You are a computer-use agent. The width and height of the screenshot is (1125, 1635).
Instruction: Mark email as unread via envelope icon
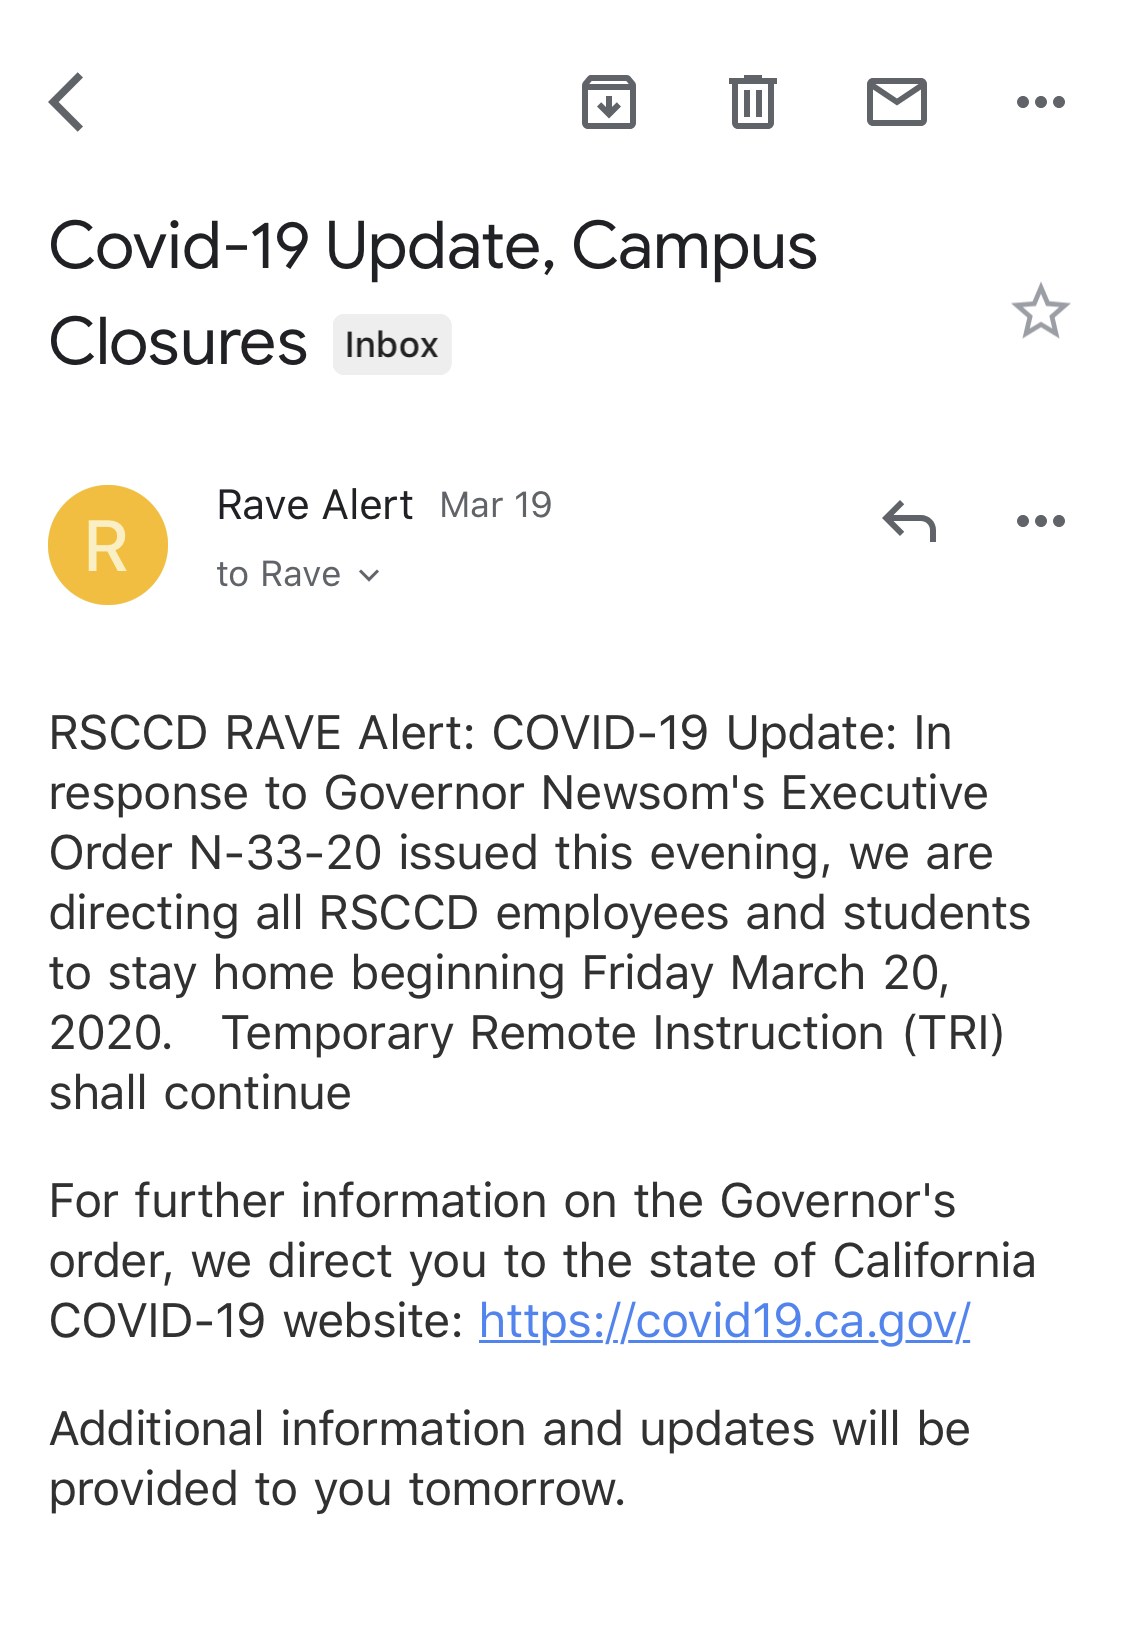(x=896, y=101)
